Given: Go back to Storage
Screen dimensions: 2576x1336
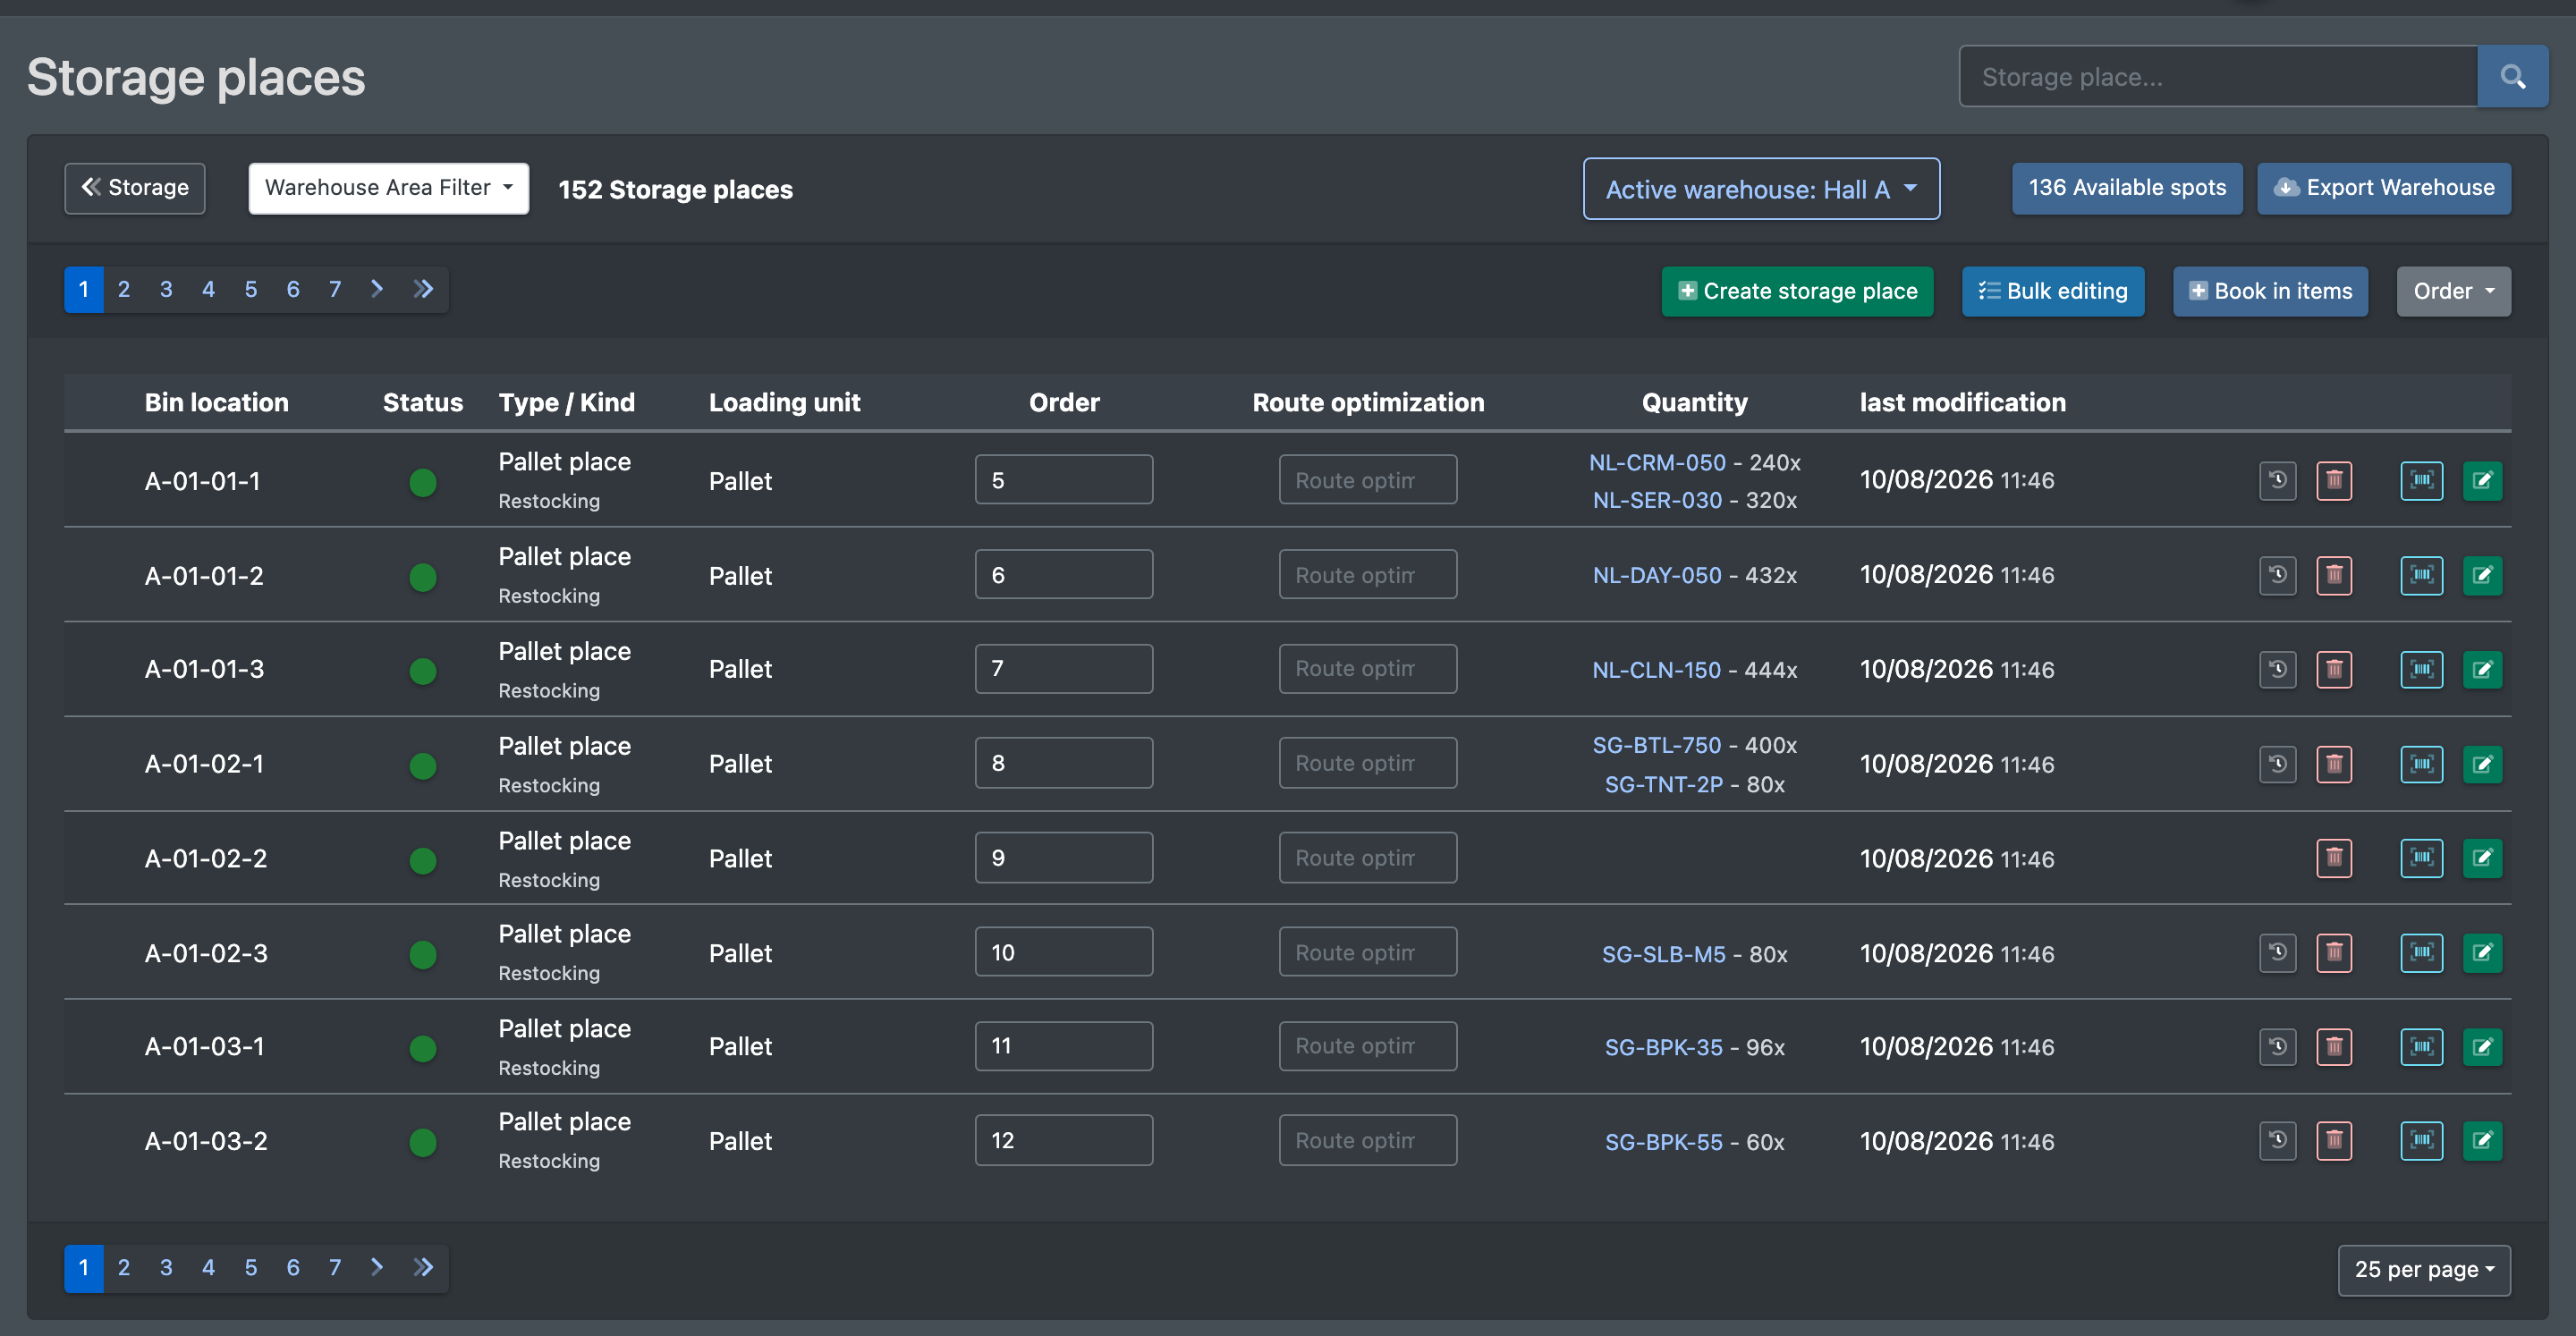Looking at the screenshot, I should click(x=135, y=188).
